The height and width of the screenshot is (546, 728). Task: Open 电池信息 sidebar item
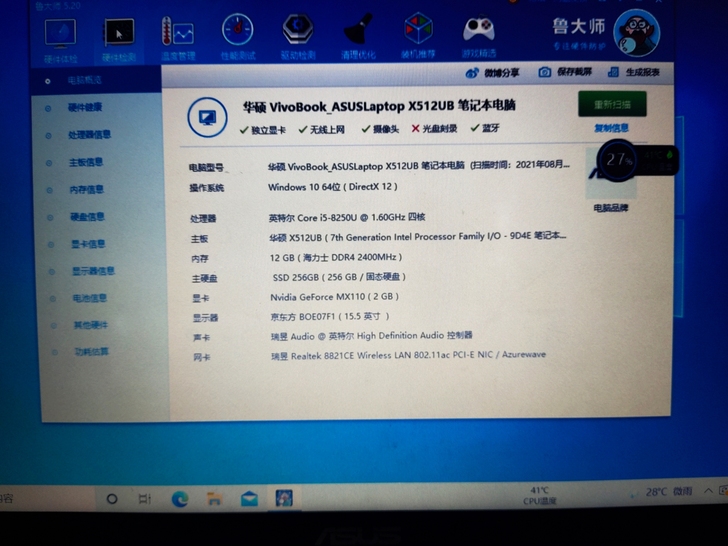click(90, 298)
